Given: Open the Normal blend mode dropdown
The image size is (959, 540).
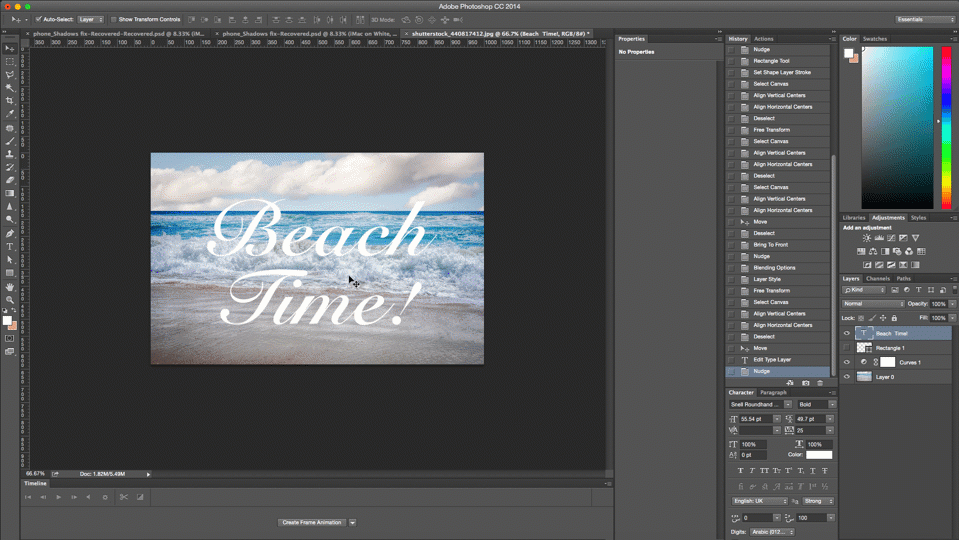Looking at the screenshot, I should (873, 303).
